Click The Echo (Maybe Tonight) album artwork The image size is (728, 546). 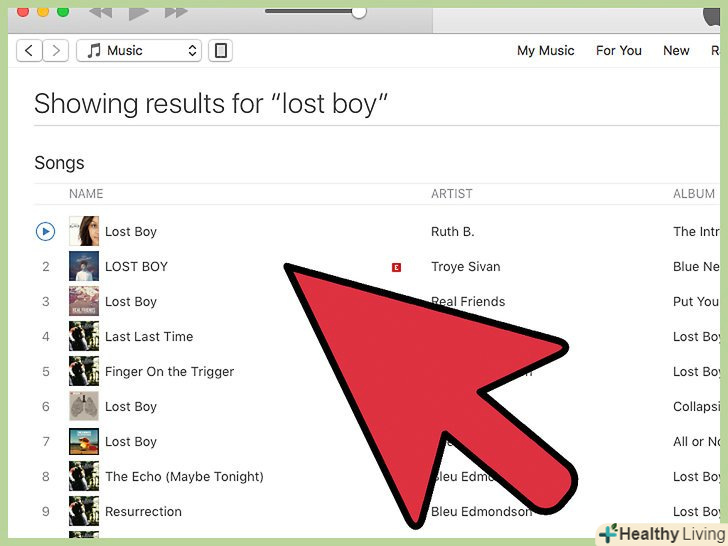tap(84, 476)
